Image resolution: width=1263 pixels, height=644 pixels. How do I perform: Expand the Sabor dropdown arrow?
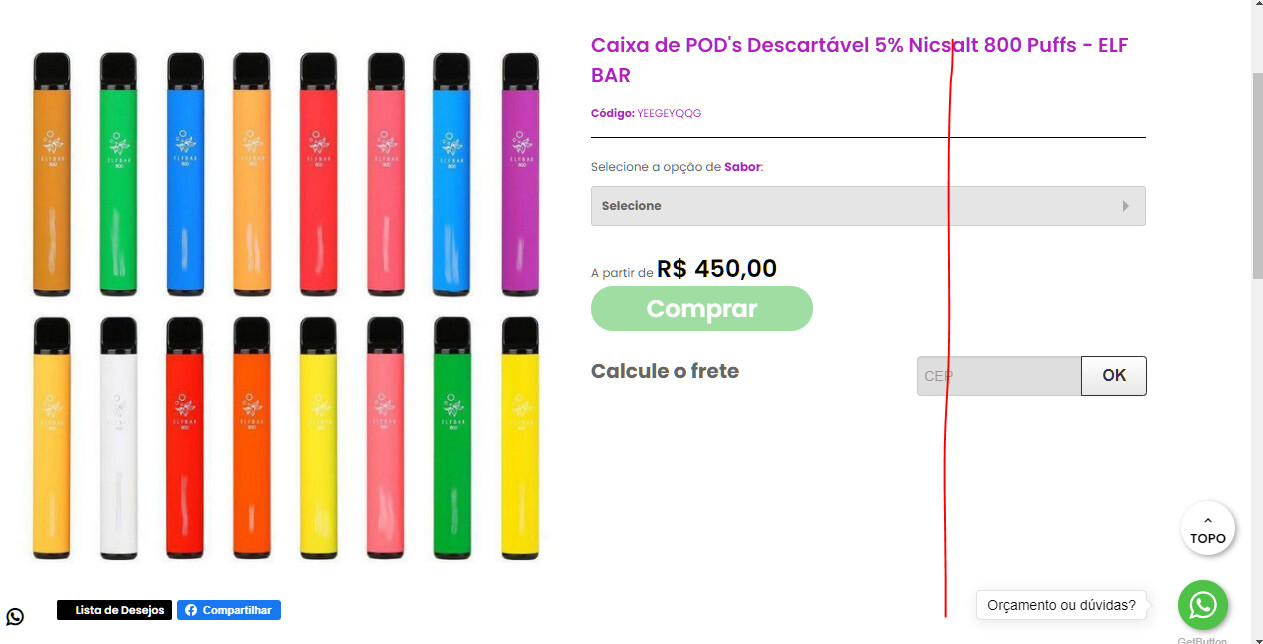click(1126, 206)
